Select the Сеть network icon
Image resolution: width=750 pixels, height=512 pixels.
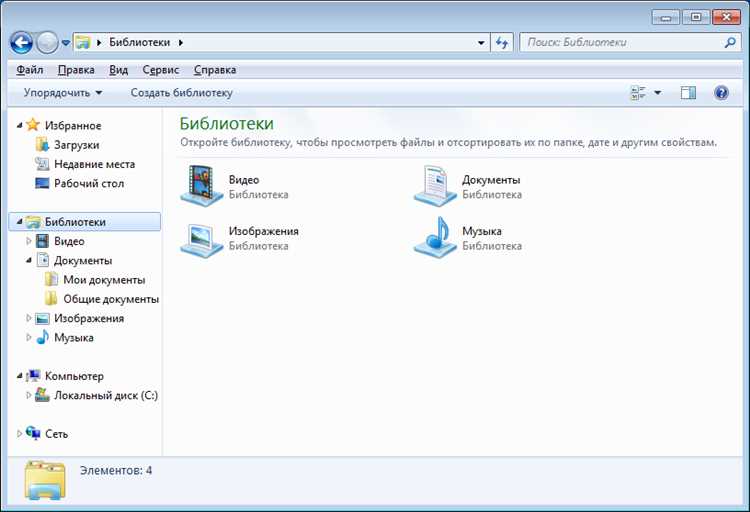point(33,433)
